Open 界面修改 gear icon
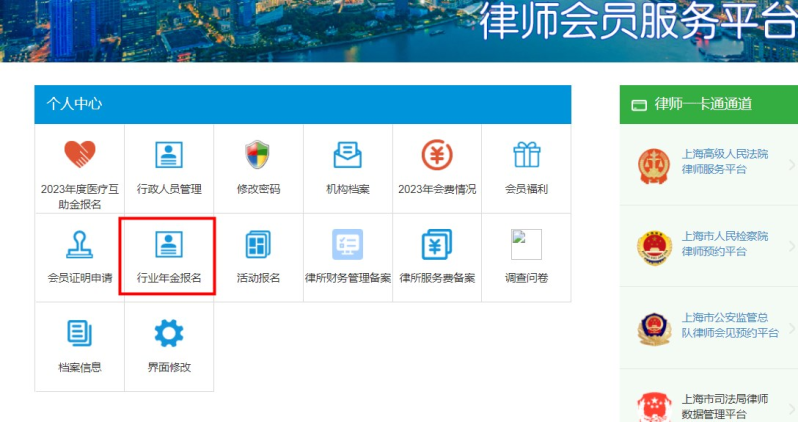 tap(169, 334)
